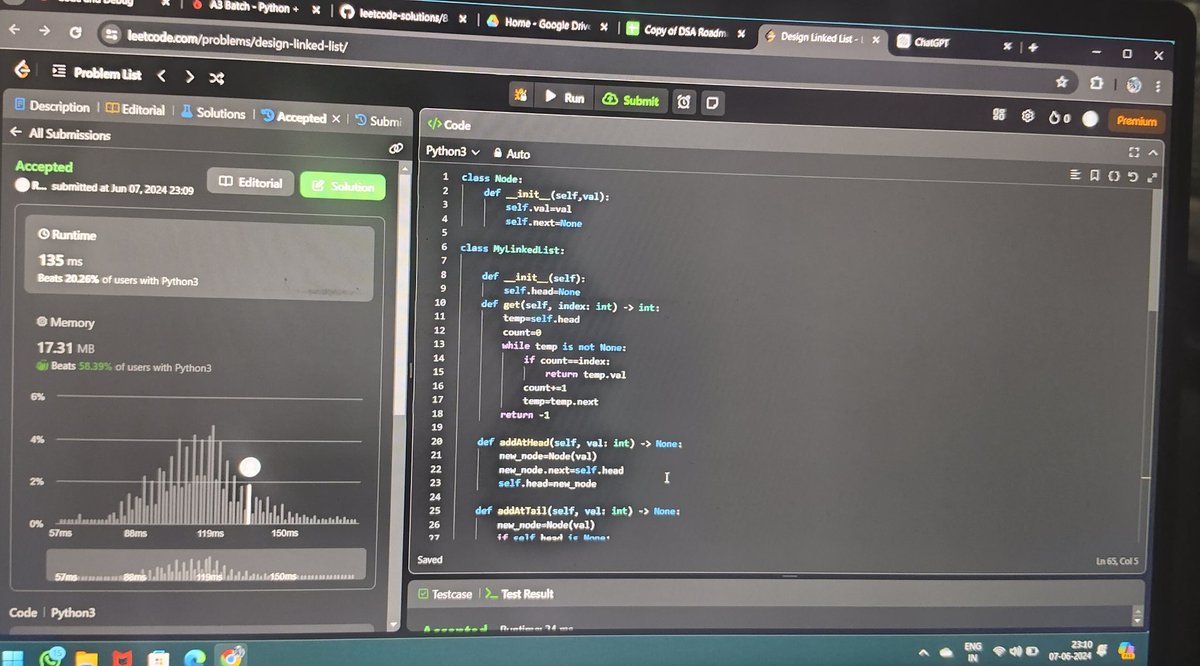This screenshot has width=1200, height=666.
Task: Toggle the Auto lock setting
Action: pos(511,154)
